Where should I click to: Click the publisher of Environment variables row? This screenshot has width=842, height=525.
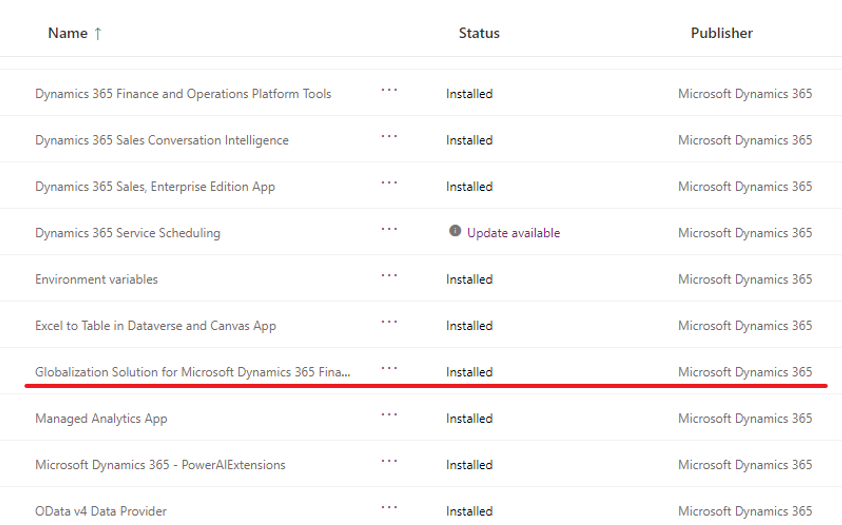click(745, 279)
